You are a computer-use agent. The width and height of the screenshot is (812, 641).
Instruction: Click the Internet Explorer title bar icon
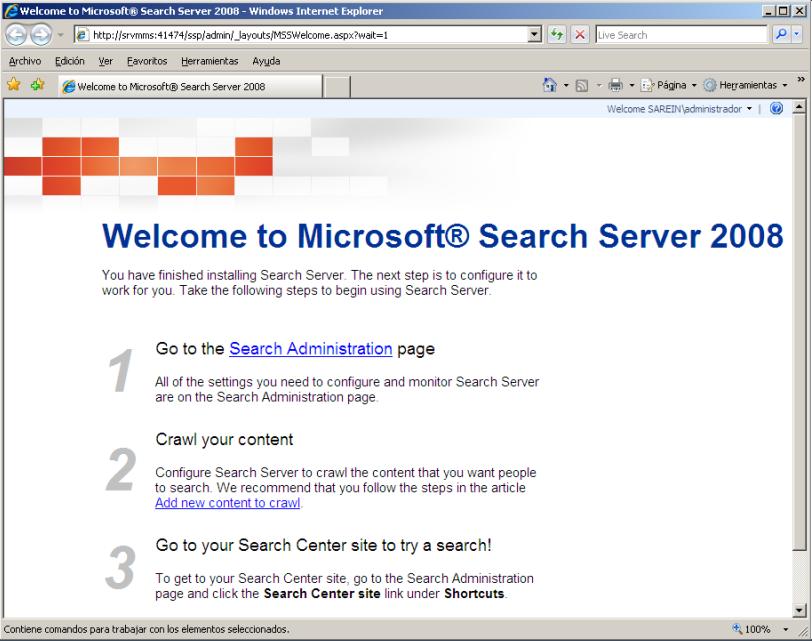pyautogui.click(x=10, y=11)
